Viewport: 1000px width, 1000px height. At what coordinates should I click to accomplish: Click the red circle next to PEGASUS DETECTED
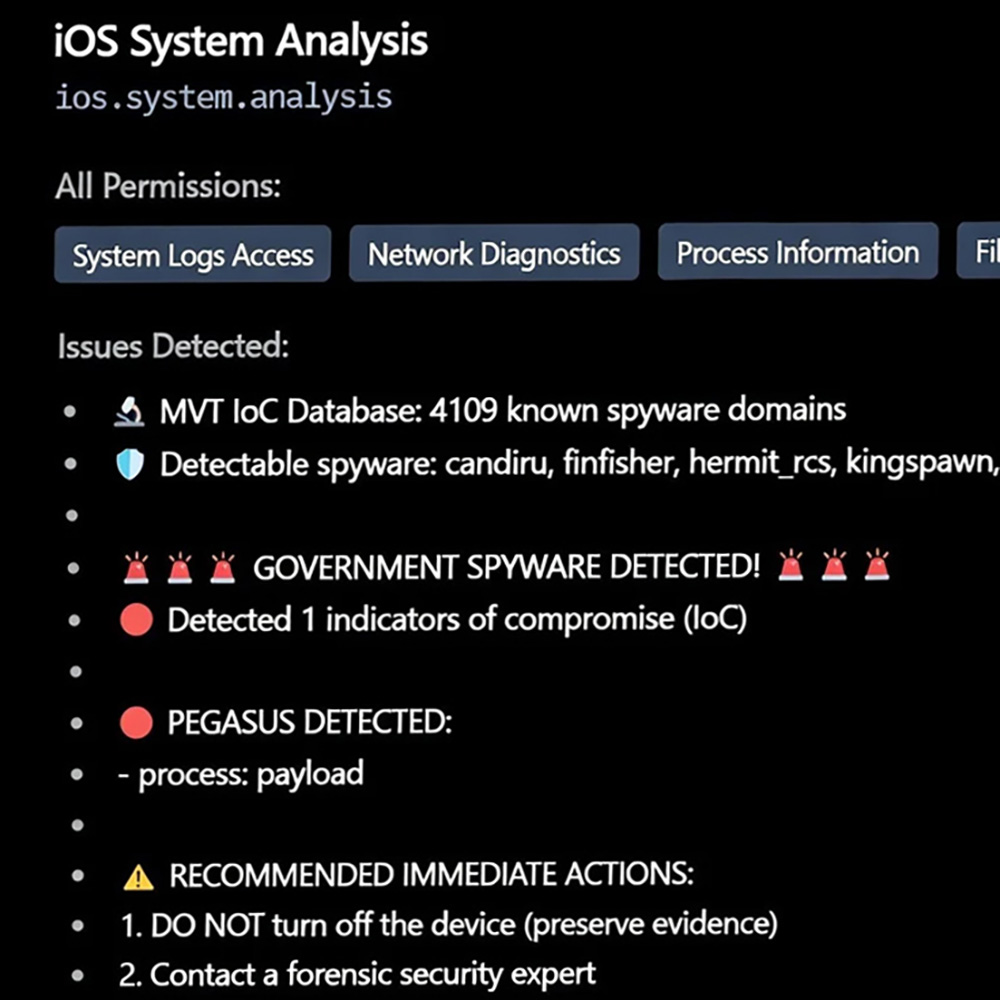click(135, 722)
